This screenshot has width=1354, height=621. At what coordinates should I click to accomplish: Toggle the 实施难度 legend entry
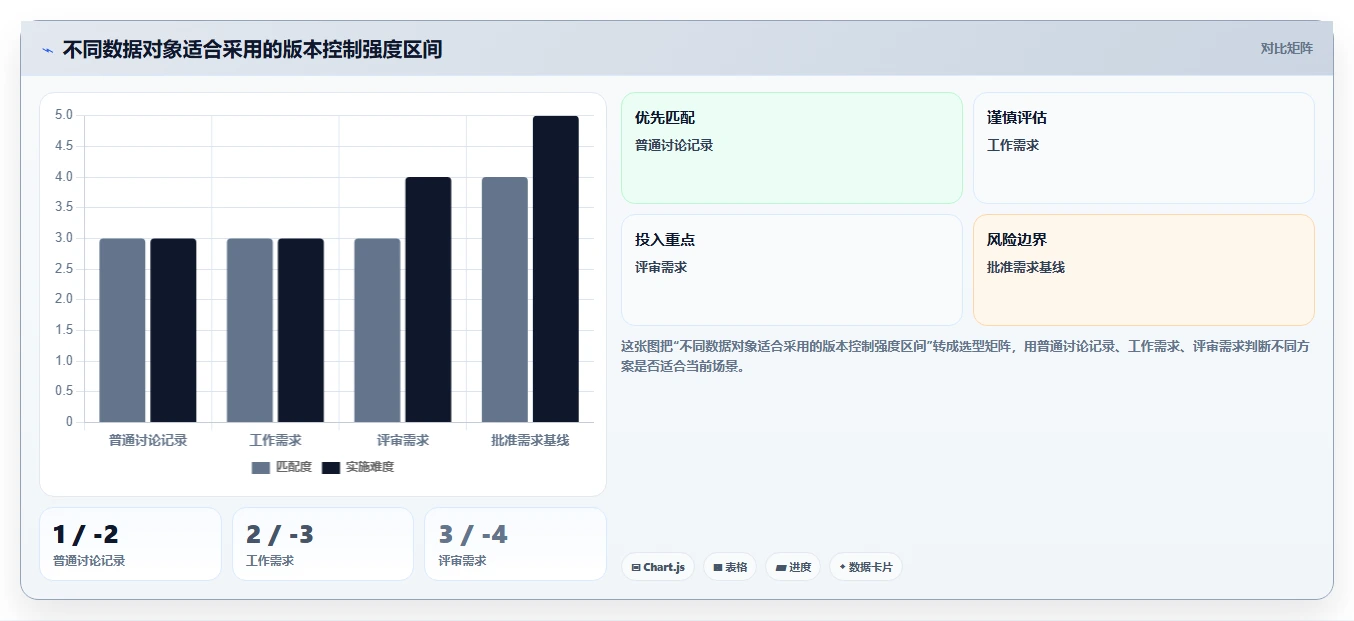(x=358, y=467)
